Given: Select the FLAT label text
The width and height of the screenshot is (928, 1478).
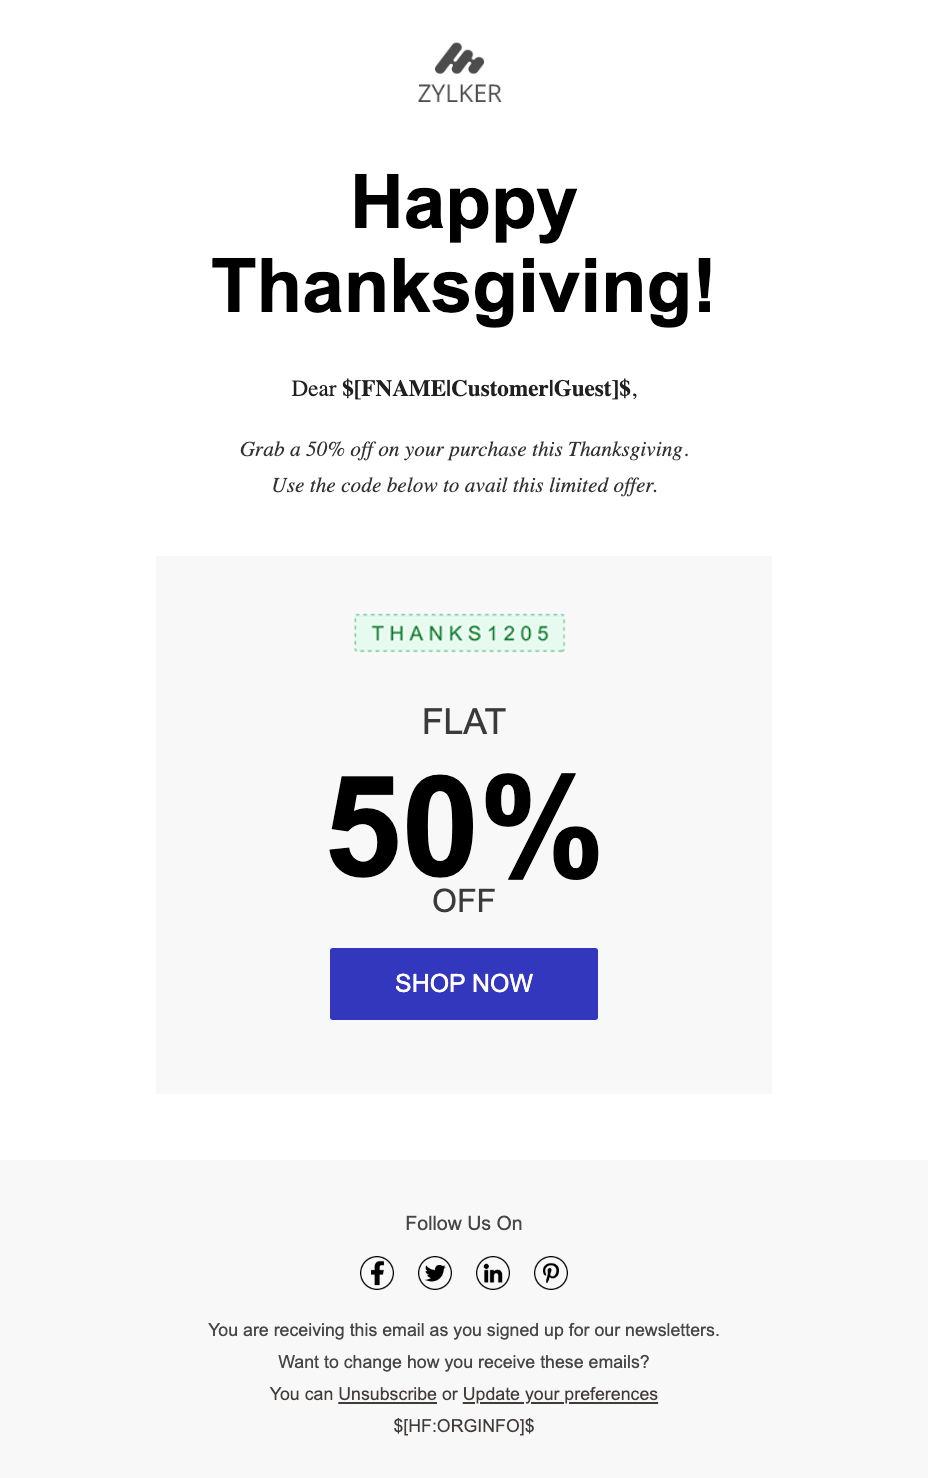Looking at the screenshot, I should click(x=464, y=721).
